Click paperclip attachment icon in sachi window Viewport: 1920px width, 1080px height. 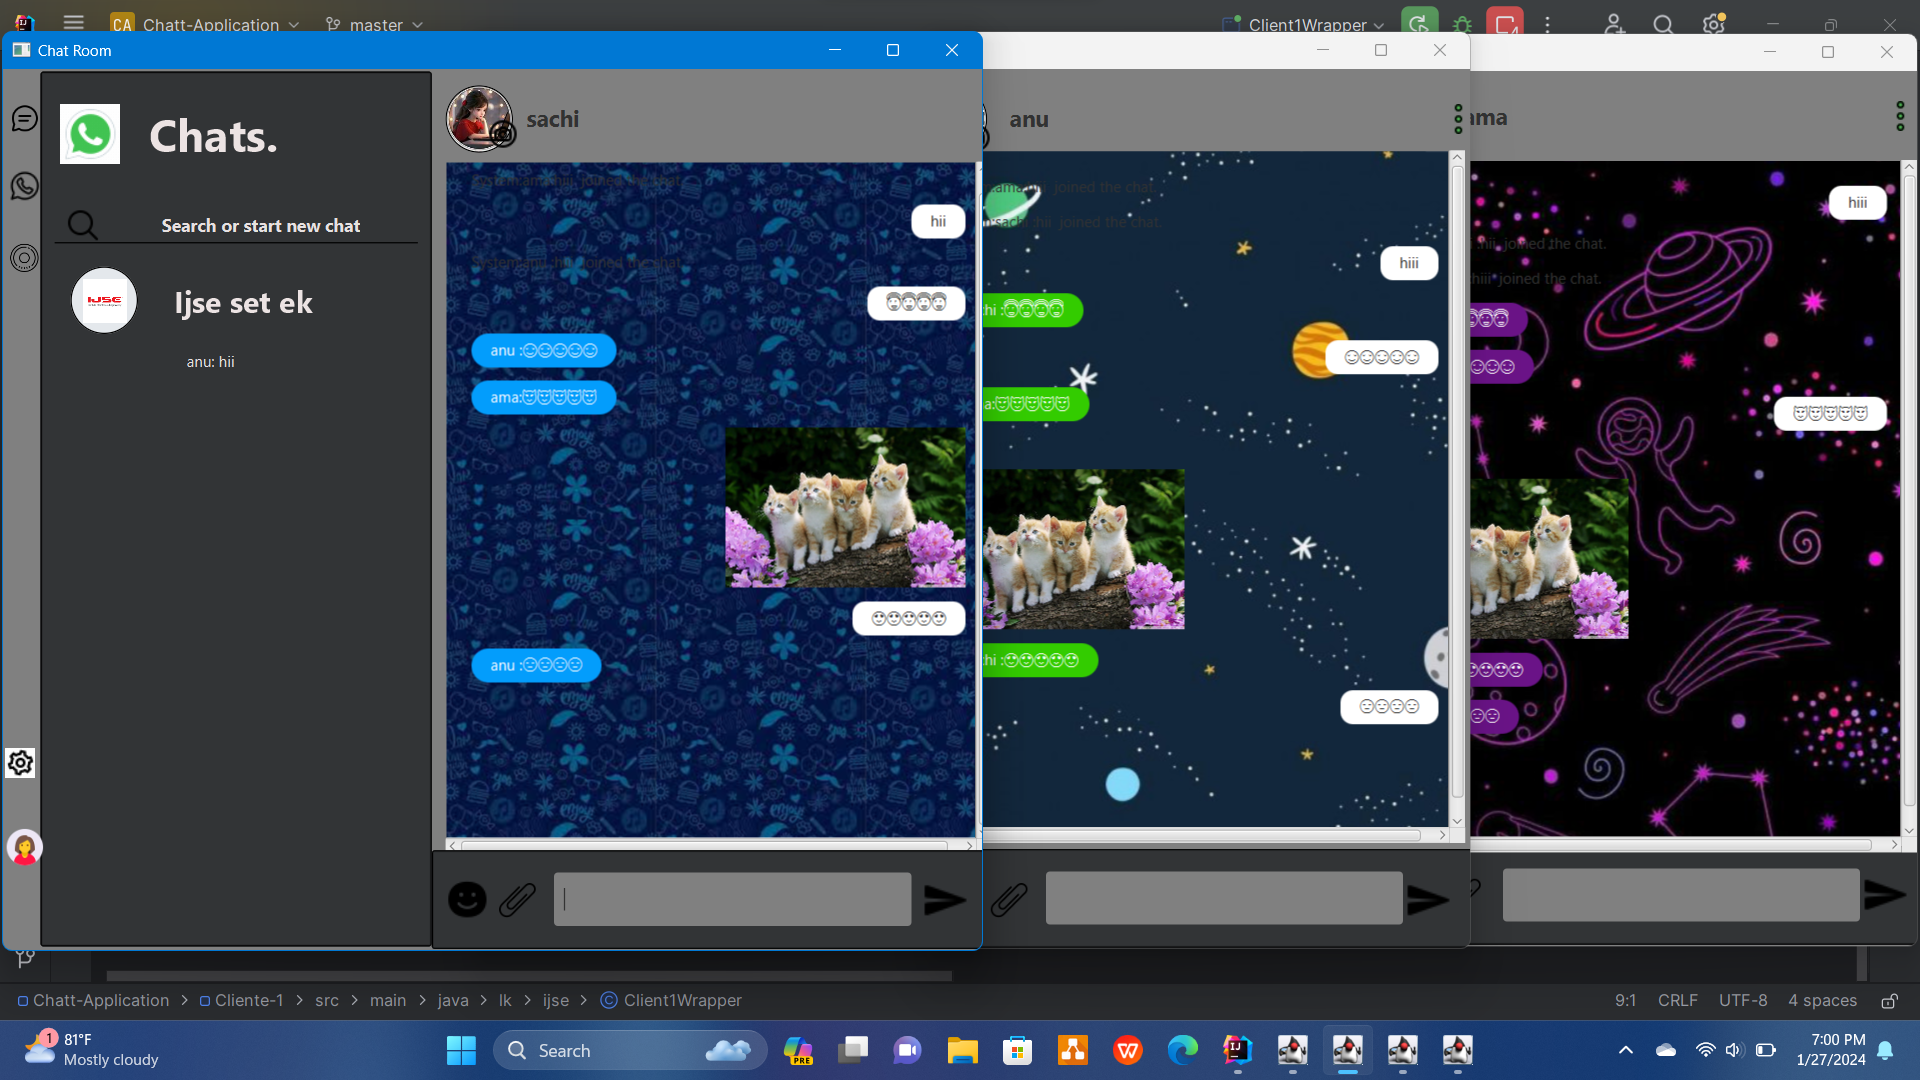coord(517,899)
